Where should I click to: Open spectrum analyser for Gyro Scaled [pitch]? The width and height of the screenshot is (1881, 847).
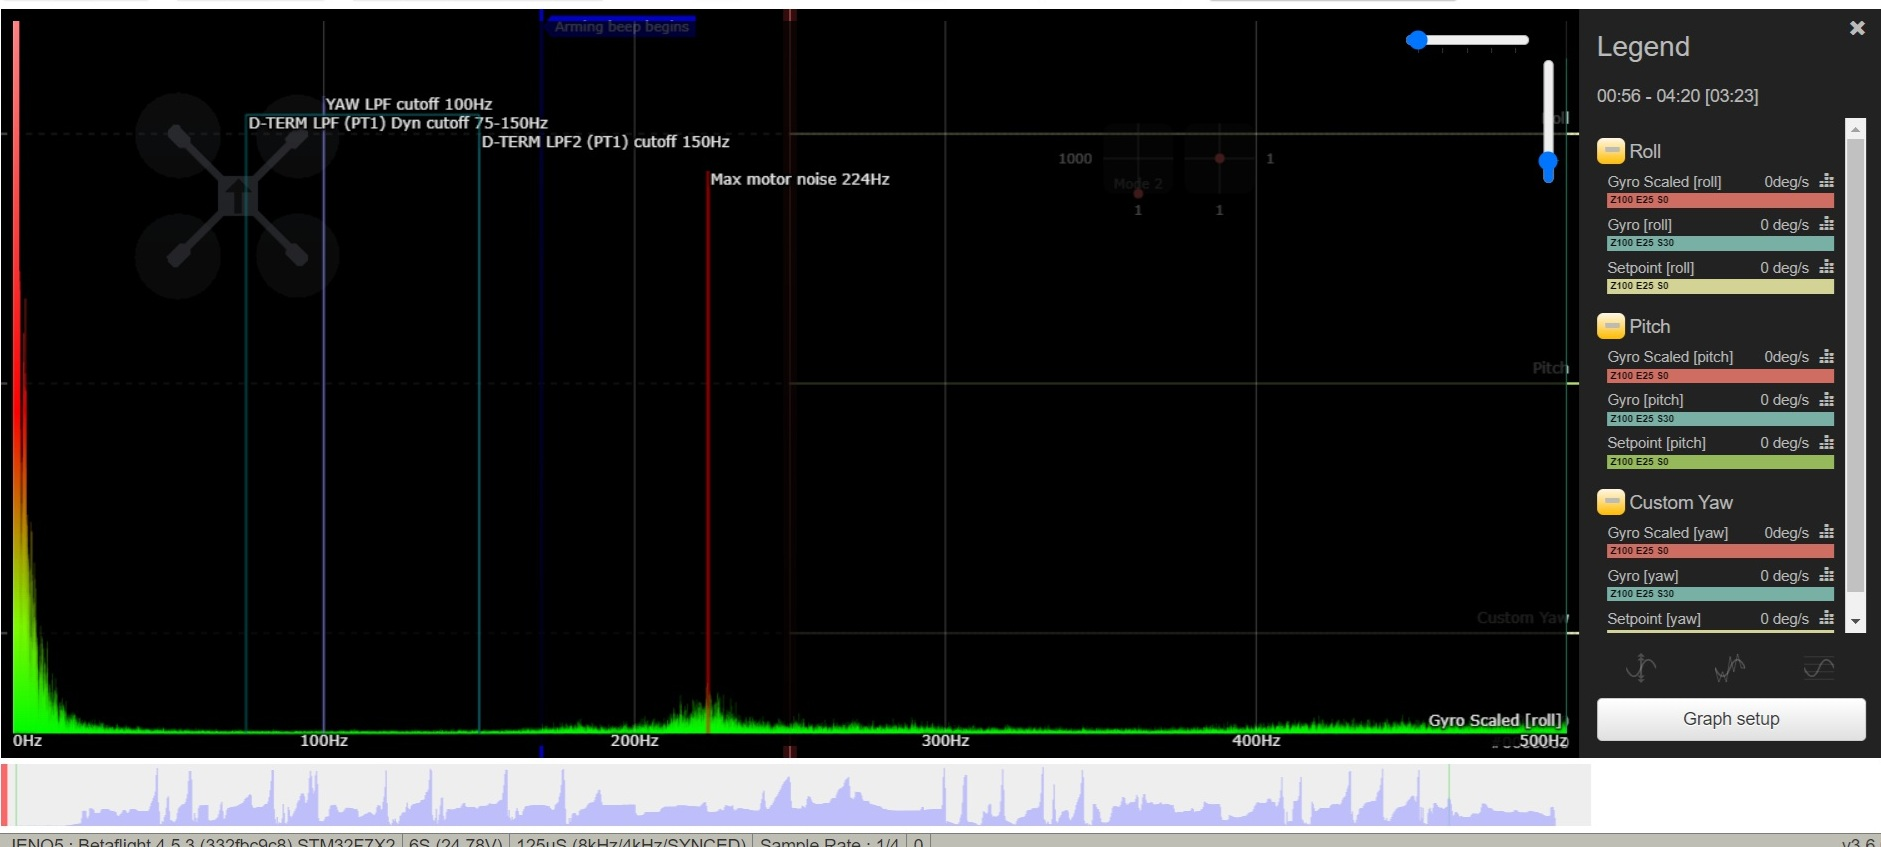click(x=1826, y=356)
